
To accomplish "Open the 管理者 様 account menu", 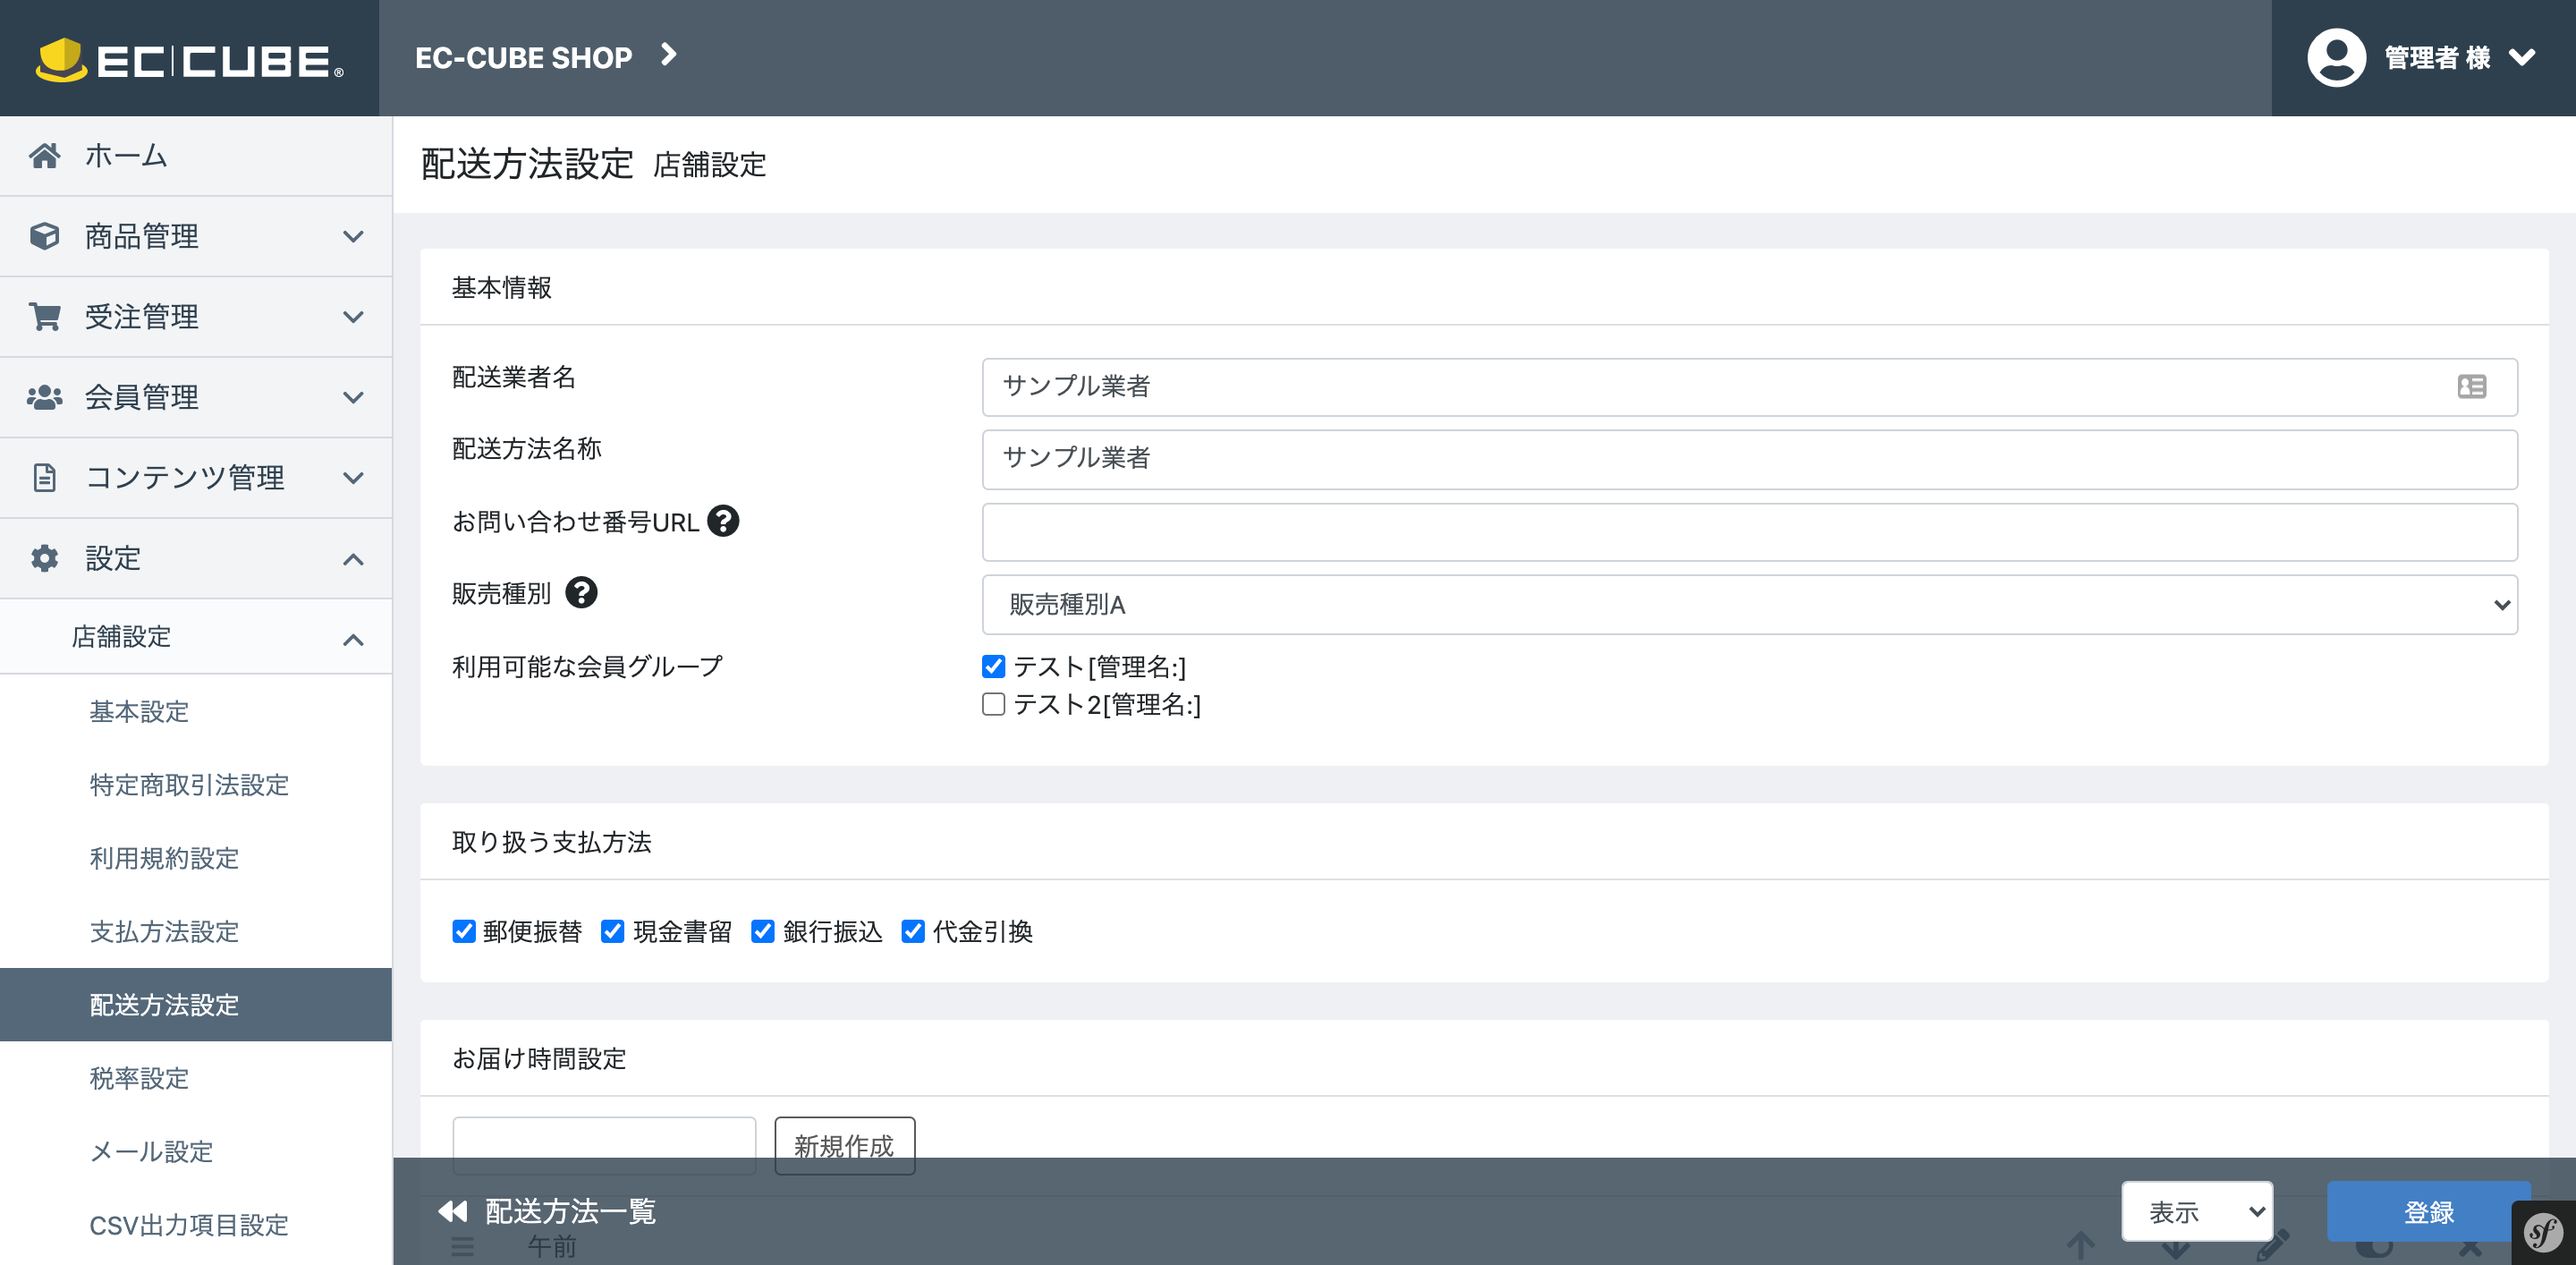I will [x=2423, y=58].
